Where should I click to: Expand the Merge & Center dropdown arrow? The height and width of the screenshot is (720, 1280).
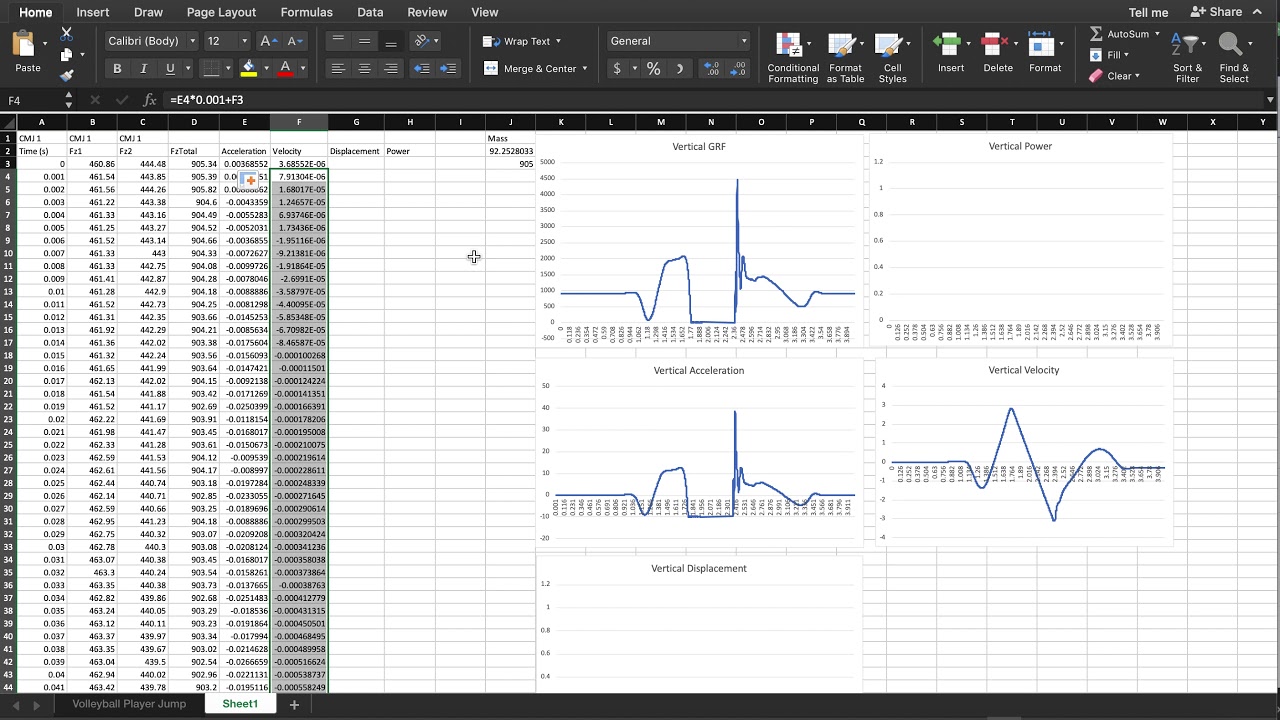pyautogui.click(x=585, y=68)
